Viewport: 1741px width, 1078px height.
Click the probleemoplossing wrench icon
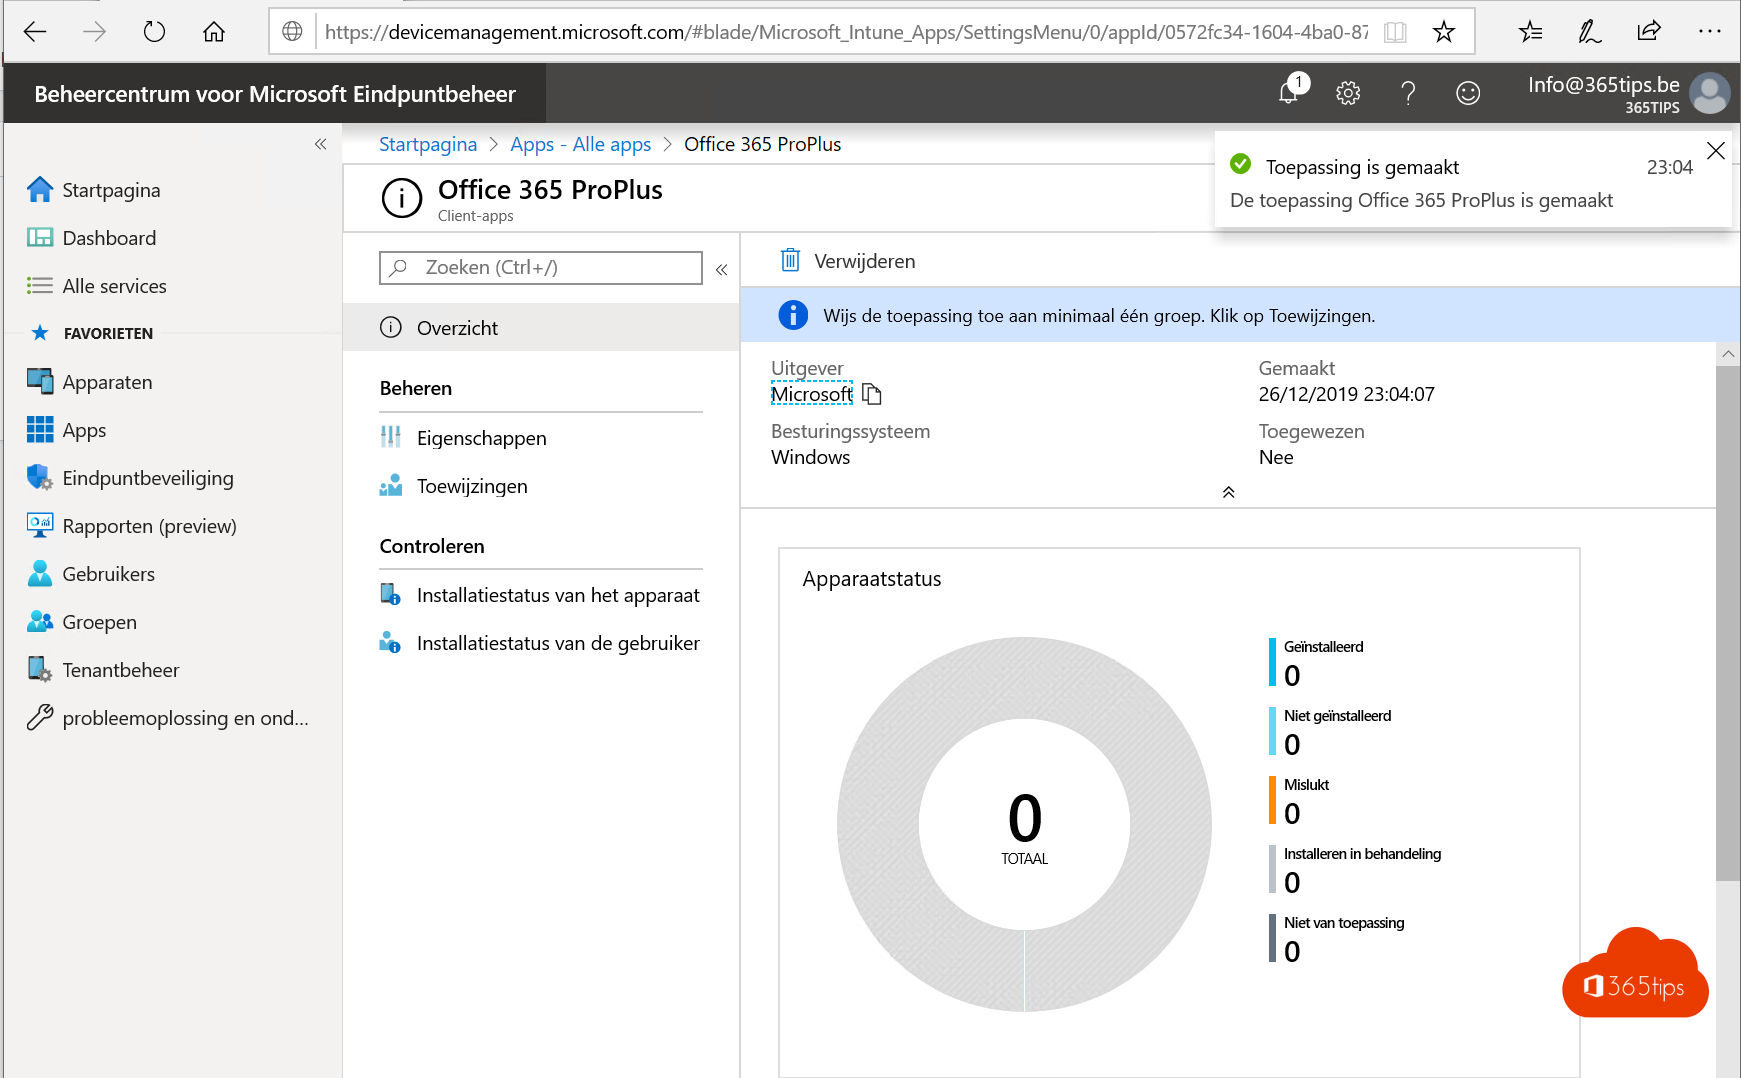point(40,717)
